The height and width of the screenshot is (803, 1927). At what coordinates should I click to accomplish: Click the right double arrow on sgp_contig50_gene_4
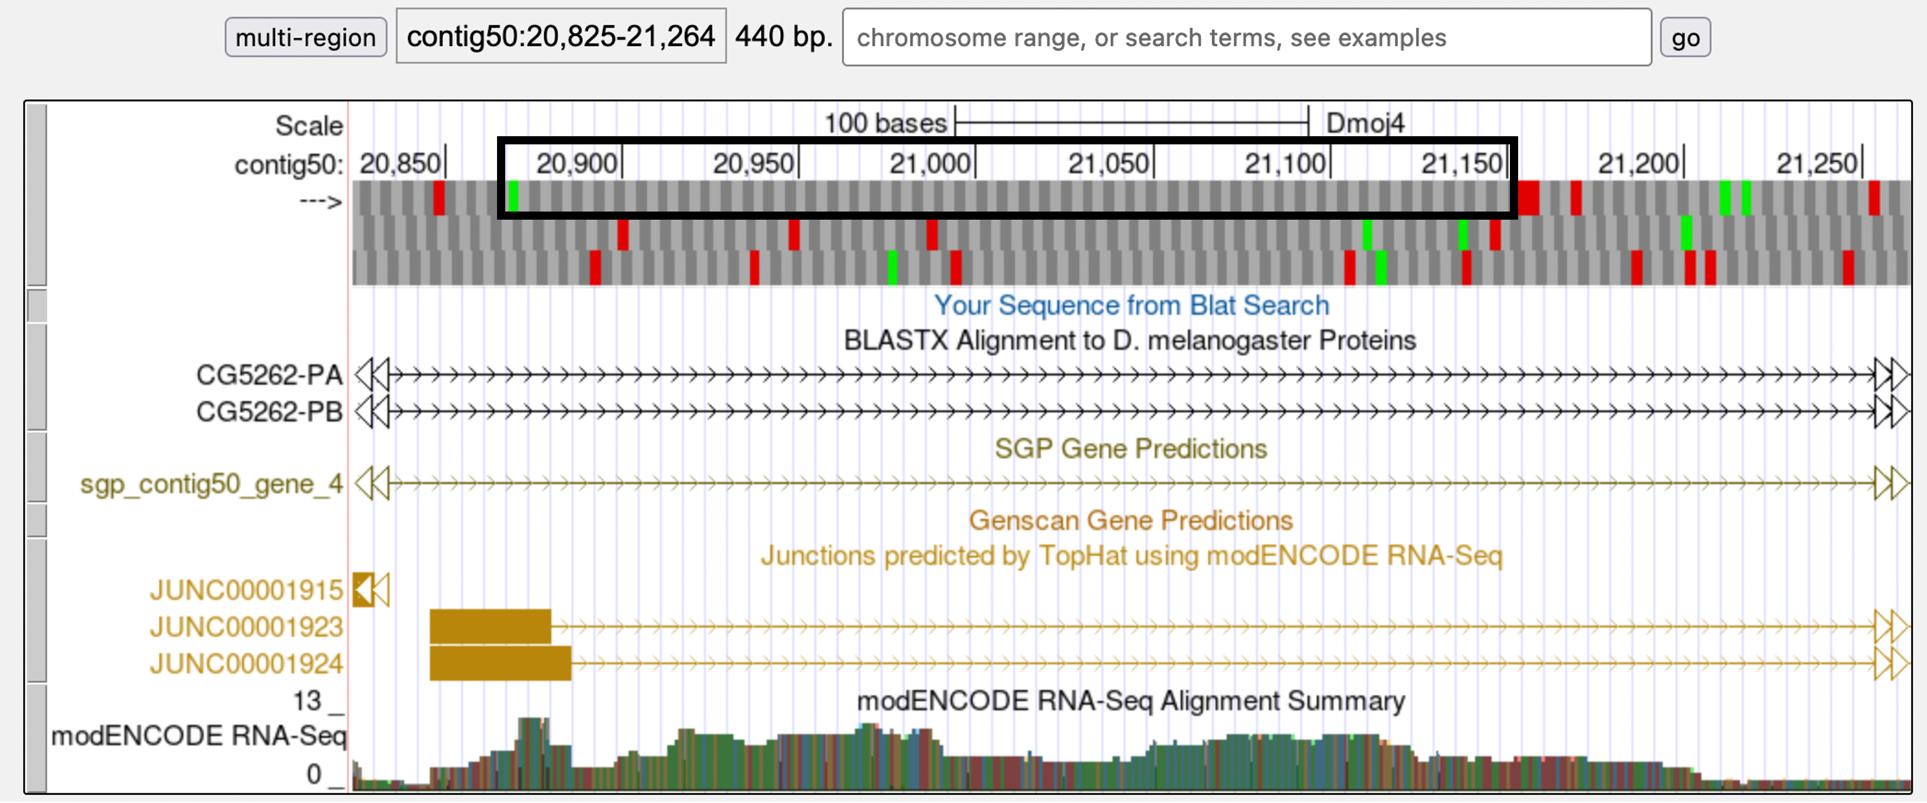click(x=1891, y=484)
